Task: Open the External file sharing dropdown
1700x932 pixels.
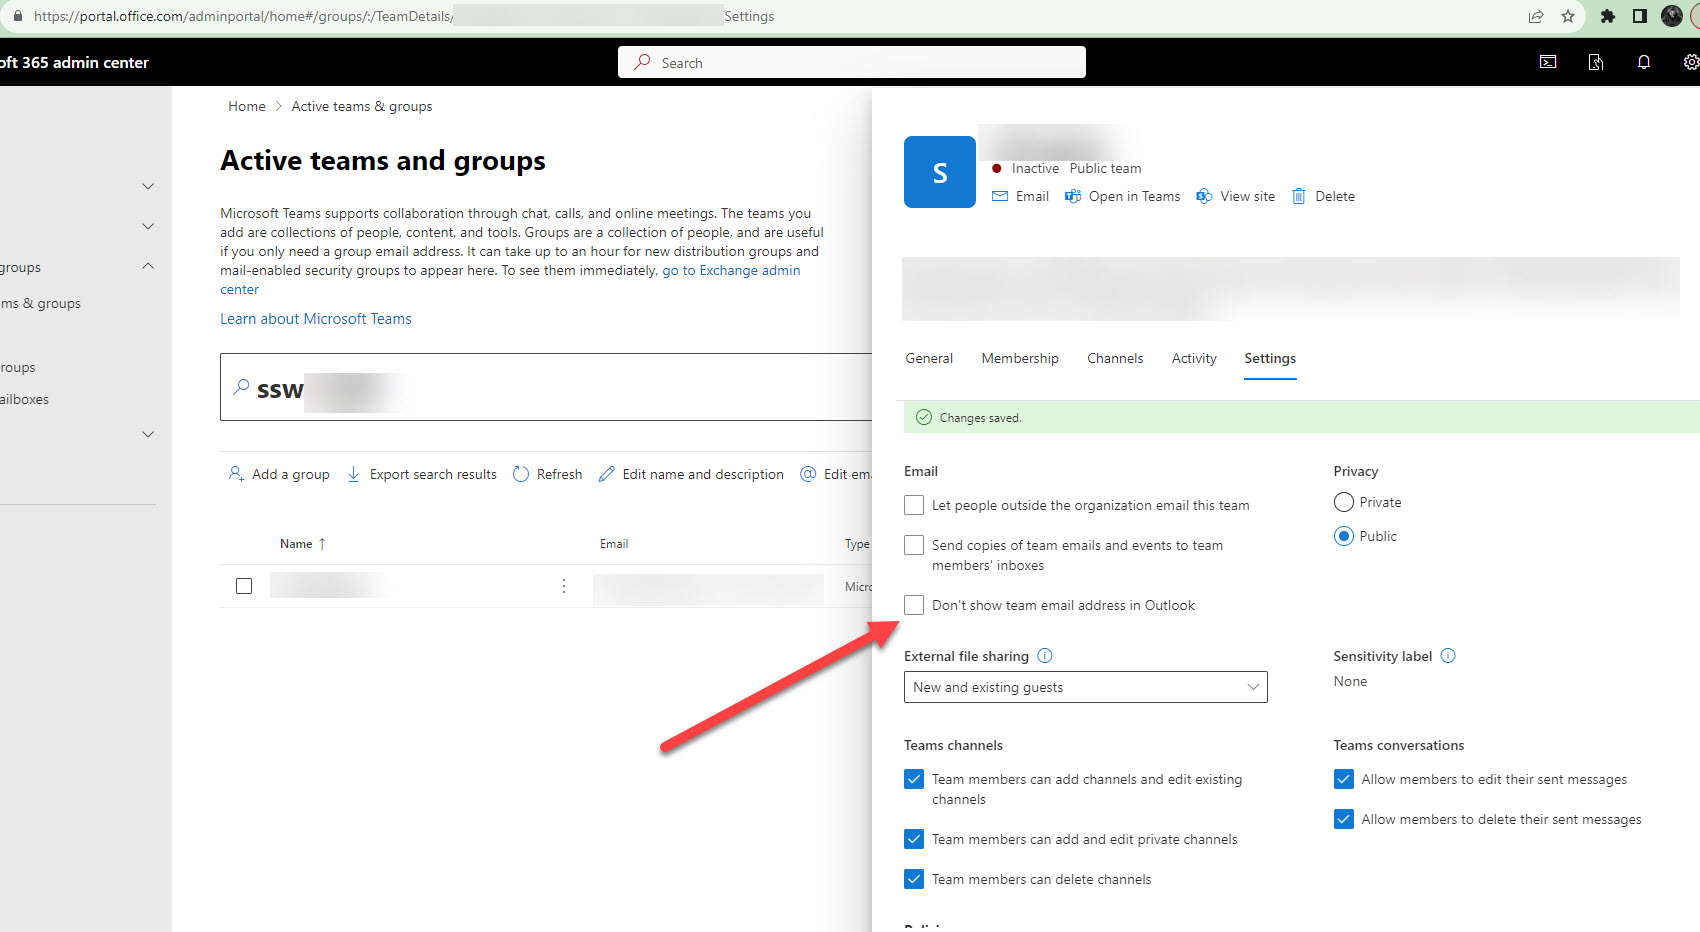Action: (x=1085, y=687)
